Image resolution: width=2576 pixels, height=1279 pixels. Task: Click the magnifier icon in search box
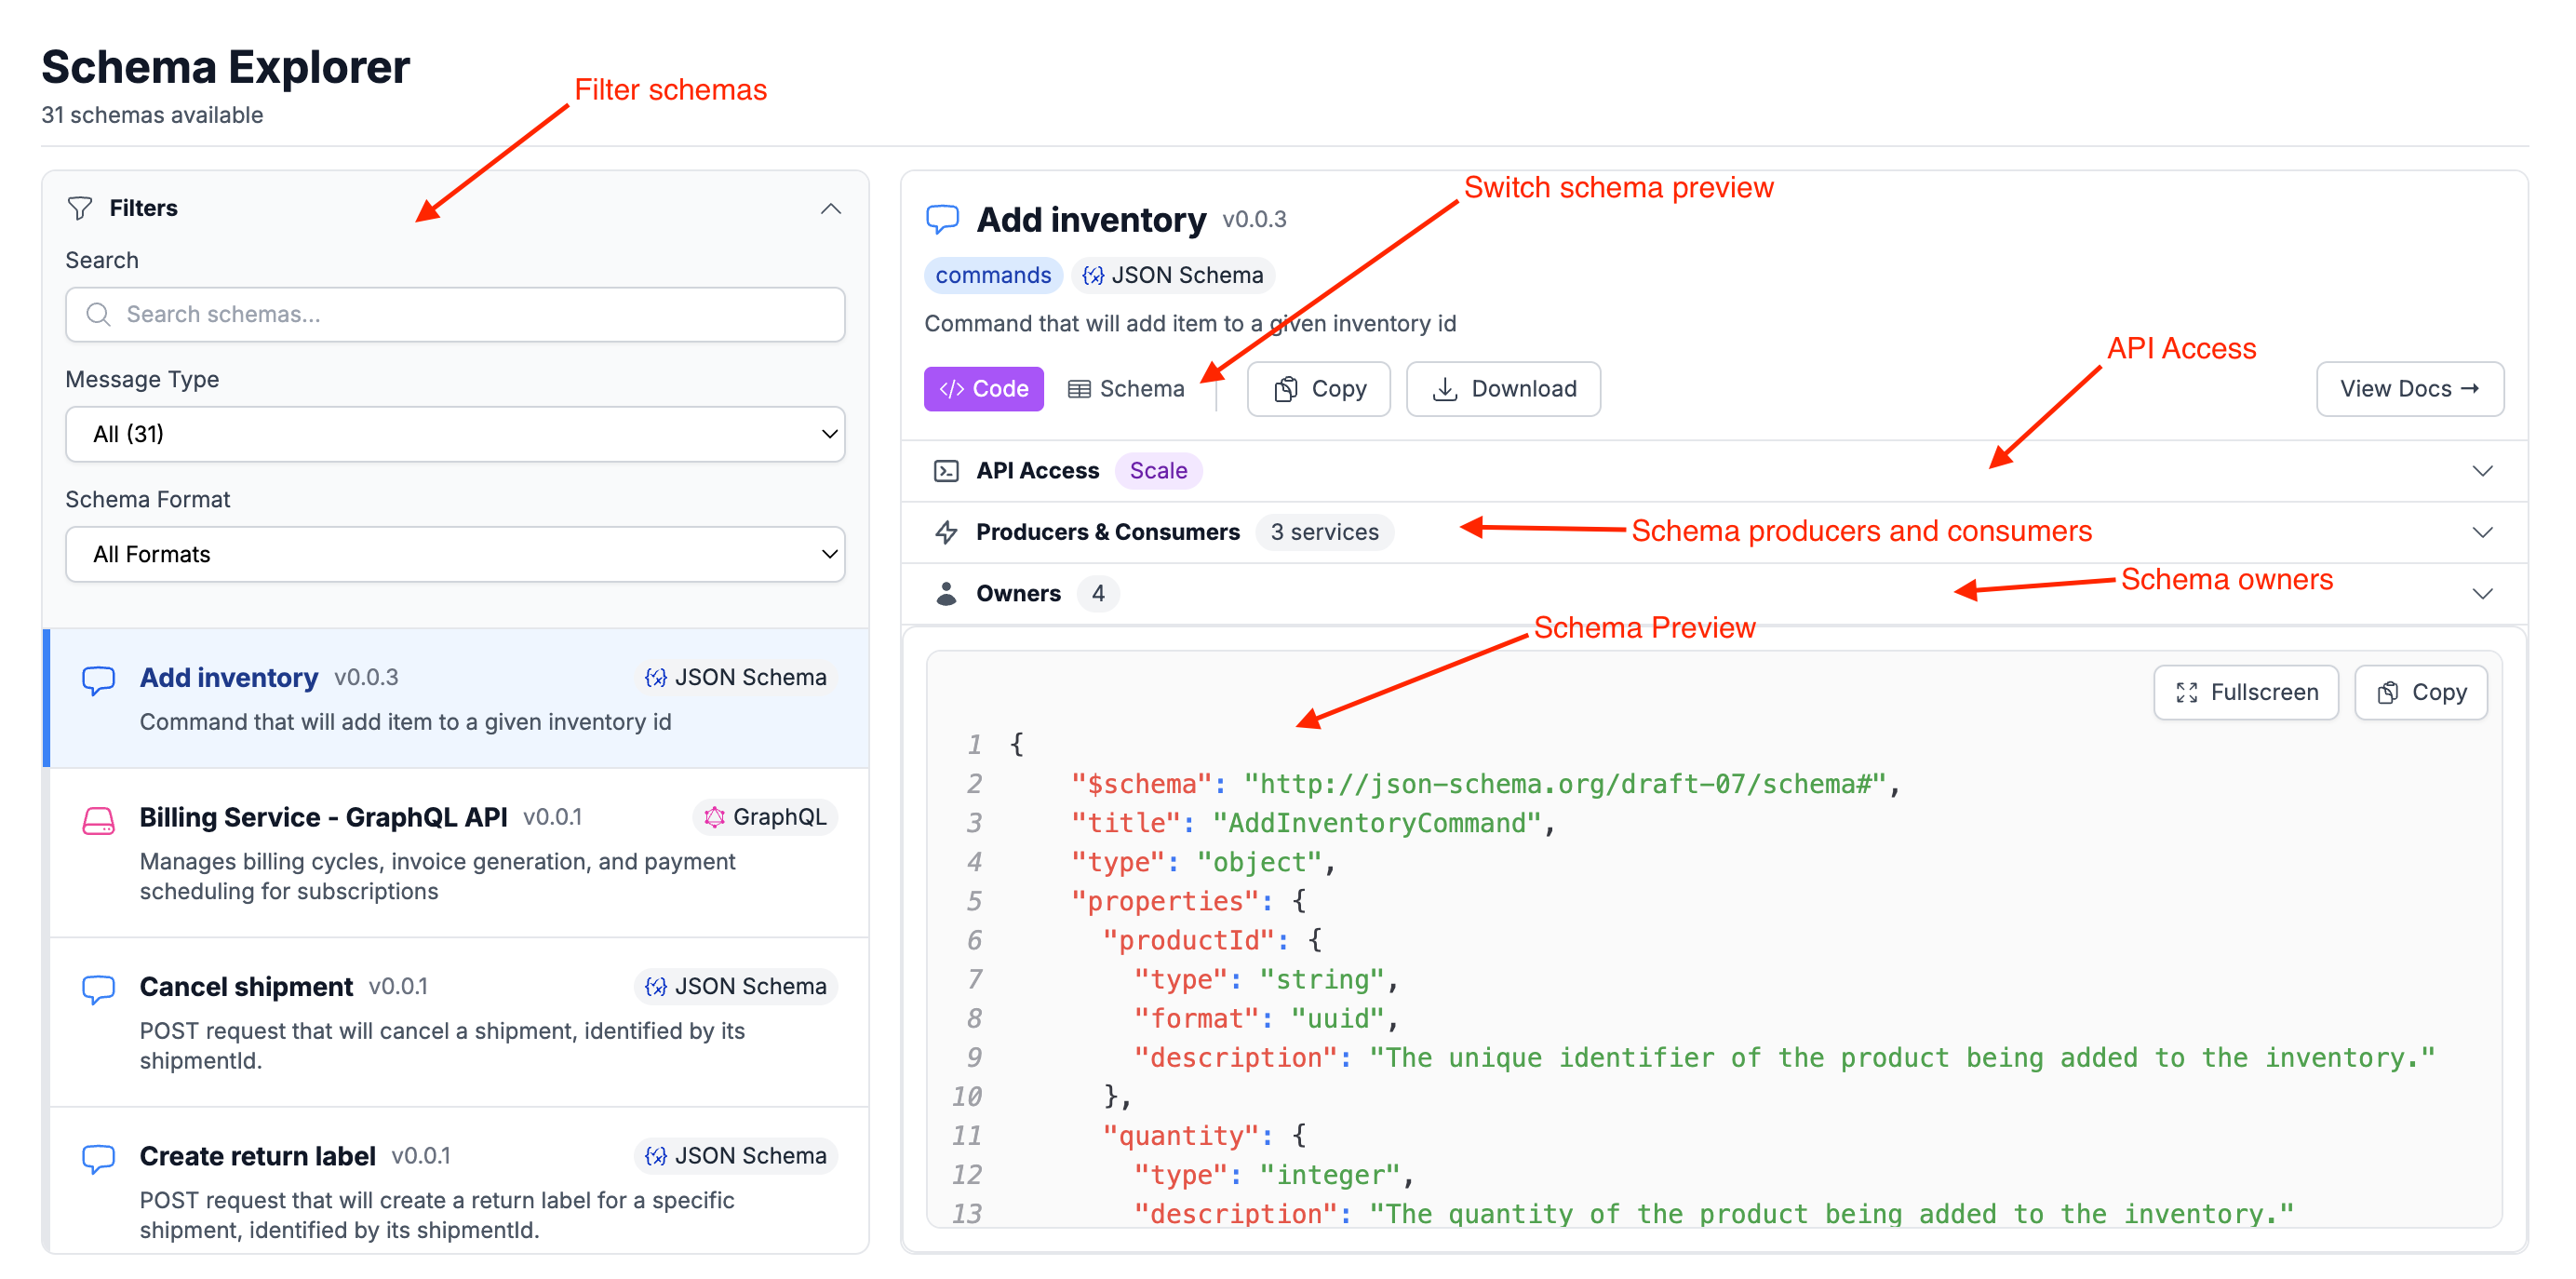point(97,314)
